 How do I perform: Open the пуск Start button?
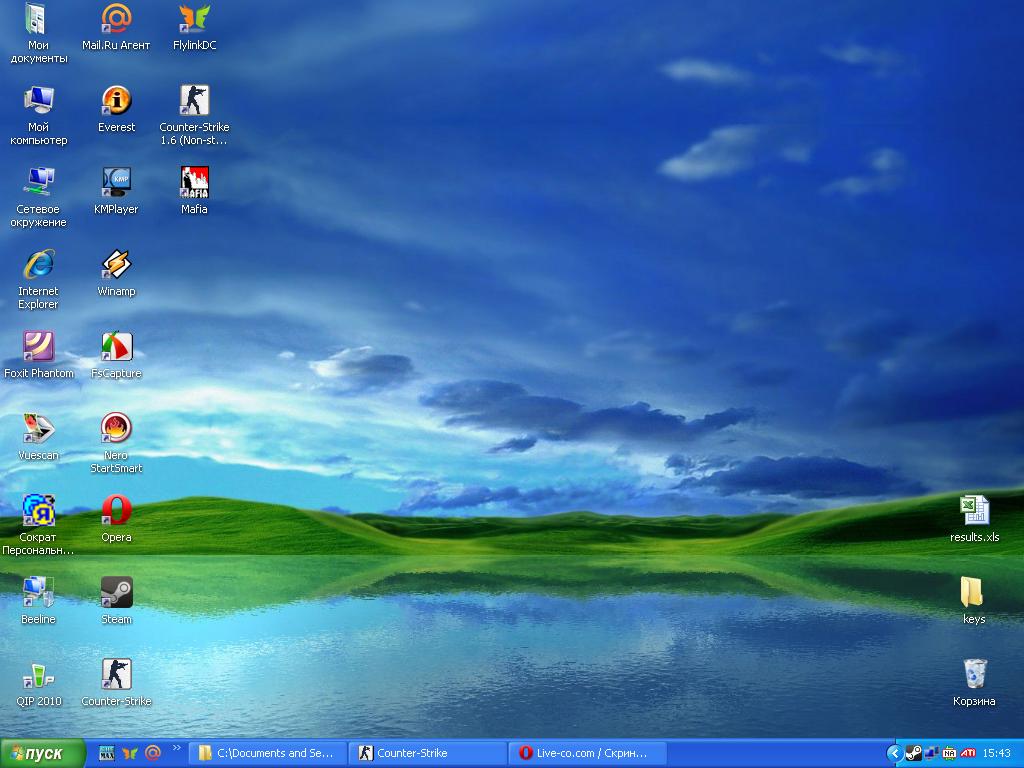[41, 753]
